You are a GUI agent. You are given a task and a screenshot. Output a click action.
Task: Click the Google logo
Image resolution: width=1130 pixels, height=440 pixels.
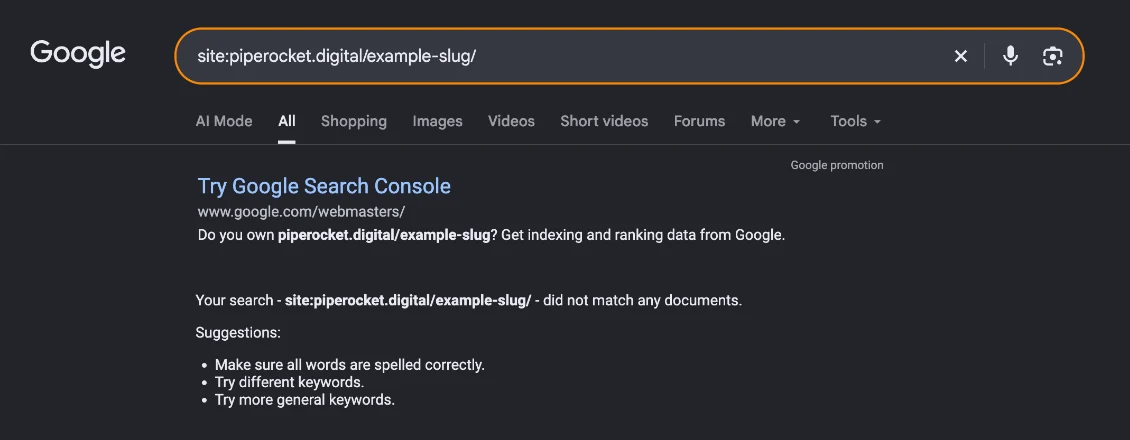pyautogui.click(x=78, y=55)
